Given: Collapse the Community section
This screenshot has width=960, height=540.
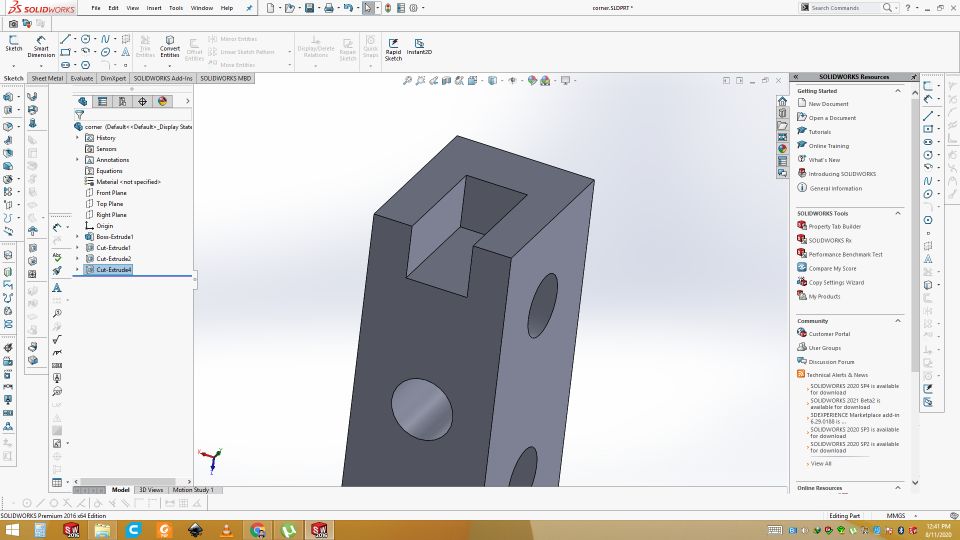Looking at the screenshot, I should point(898,321).
